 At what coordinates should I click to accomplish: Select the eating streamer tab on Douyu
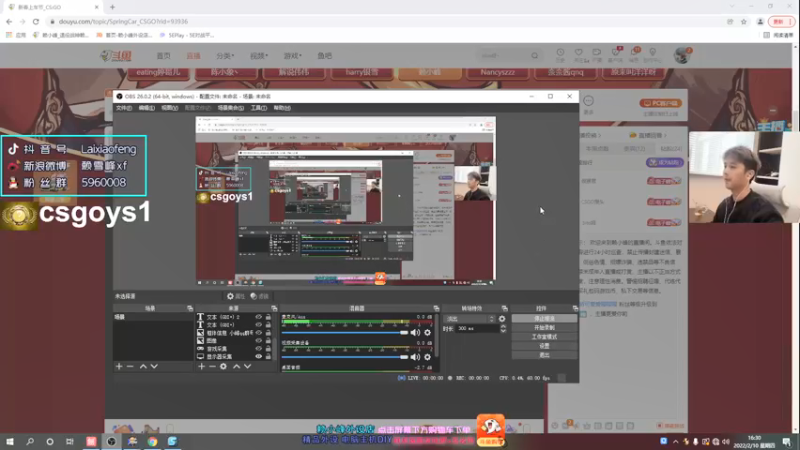[x=158, y=72]
